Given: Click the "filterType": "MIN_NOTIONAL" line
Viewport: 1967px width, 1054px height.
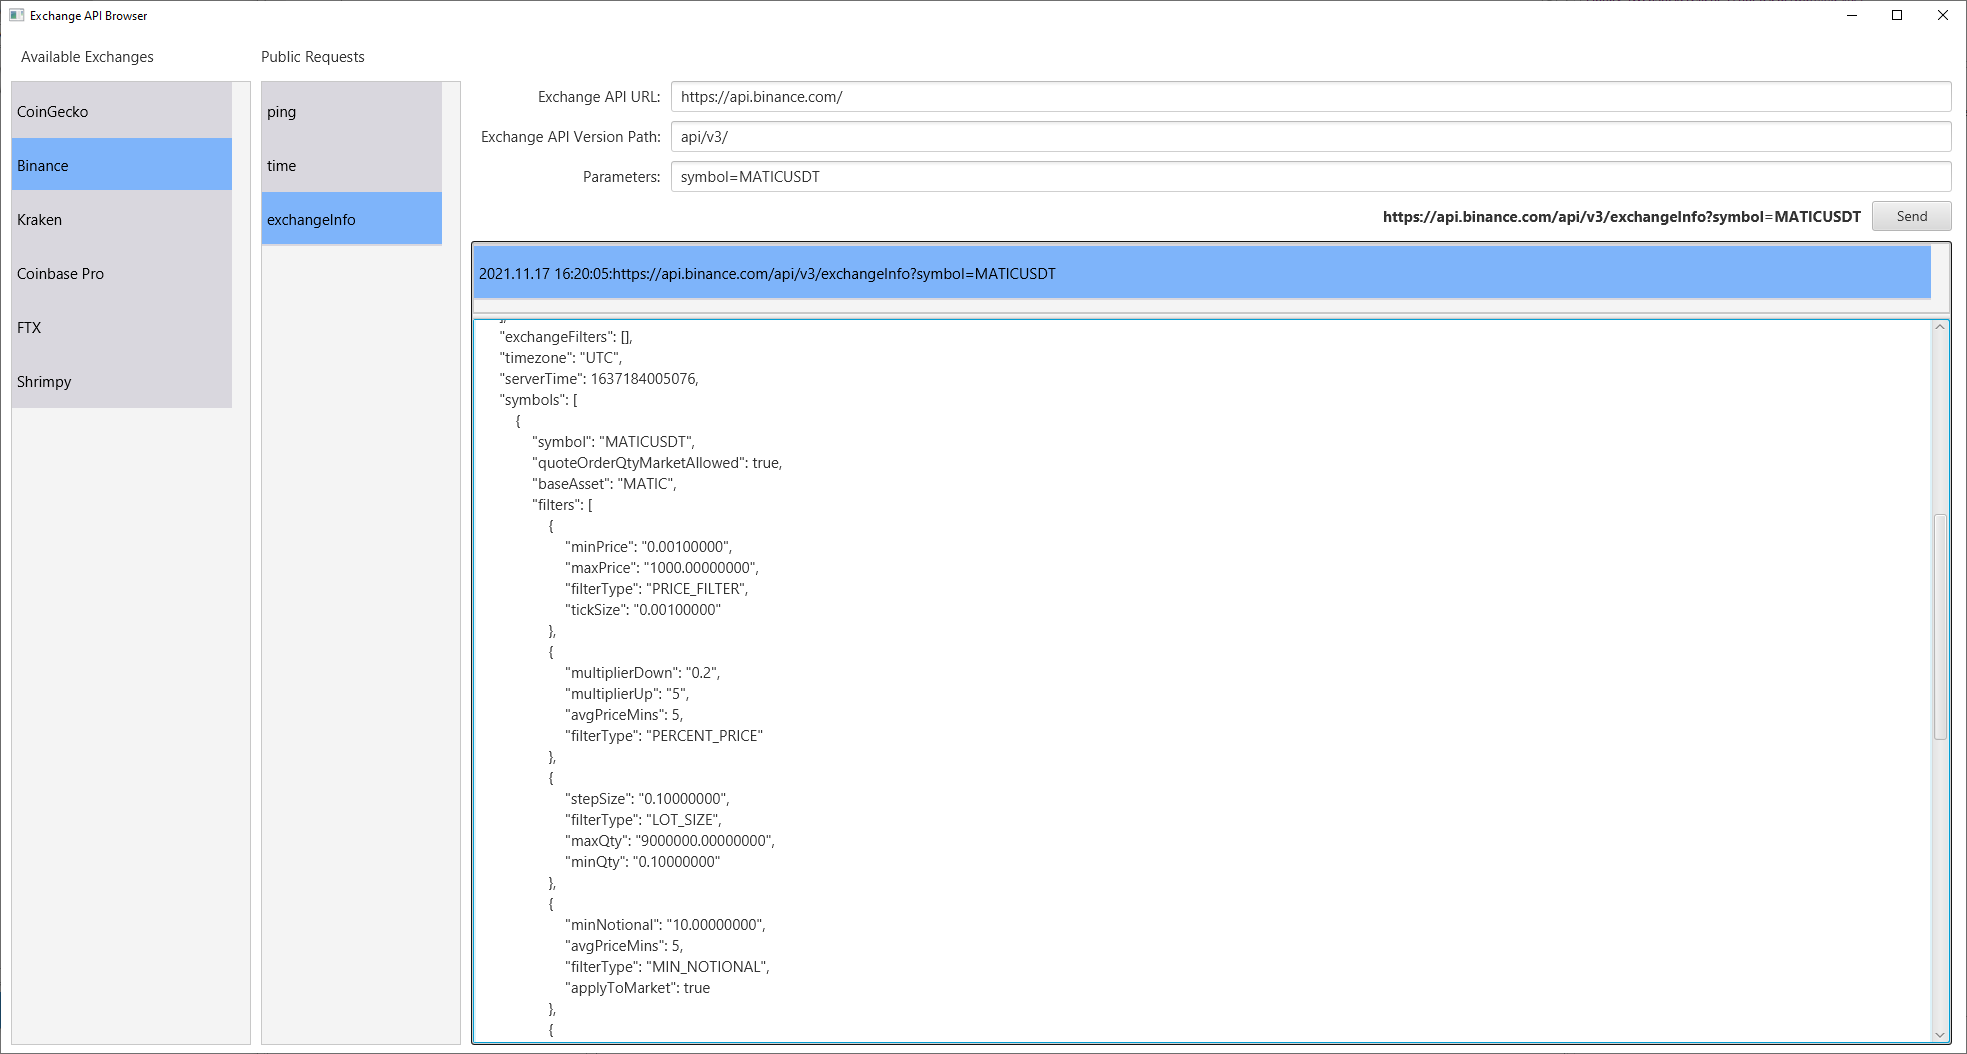Looking at the screenshot, I should click(668, 967).
